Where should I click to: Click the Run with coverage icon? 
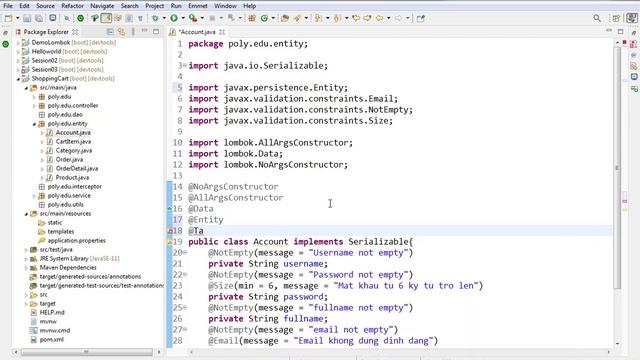coord(193,18)
